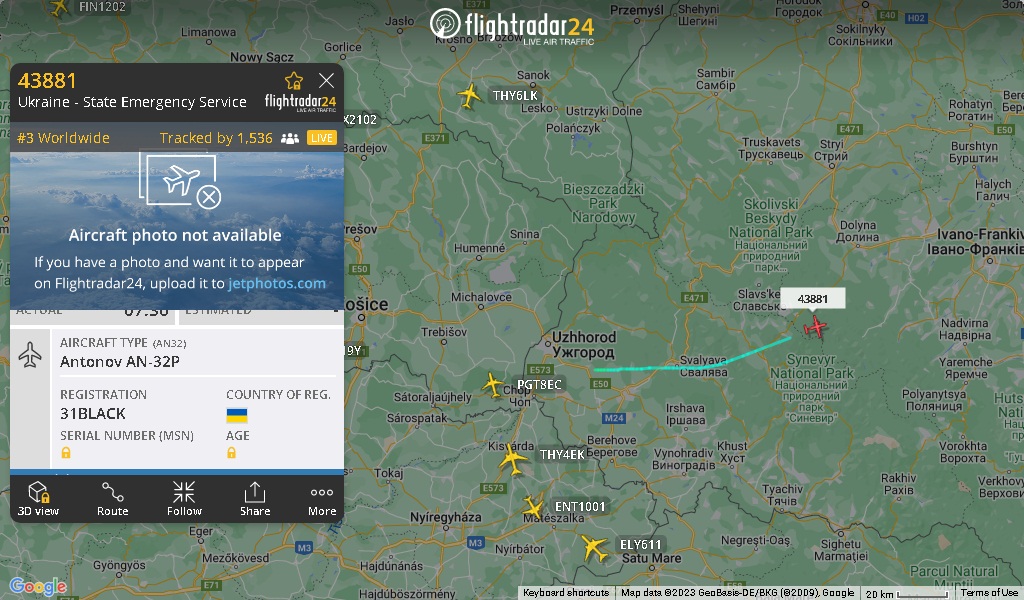
Task: Select the THY6LK aircraft icon
Action: pyautogui.click(x=469, y=95)
